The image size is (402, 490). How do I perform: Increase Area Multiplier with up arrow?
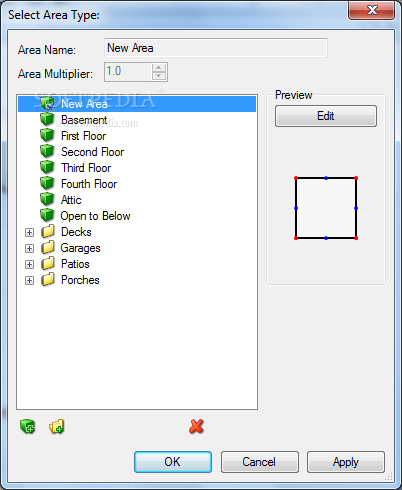pos(159,68)
